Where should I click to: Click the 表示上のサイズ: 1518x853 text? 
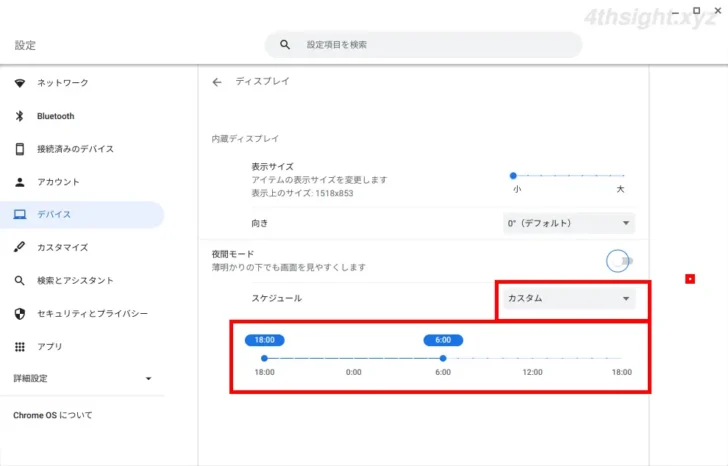click(x=302, y=194)
